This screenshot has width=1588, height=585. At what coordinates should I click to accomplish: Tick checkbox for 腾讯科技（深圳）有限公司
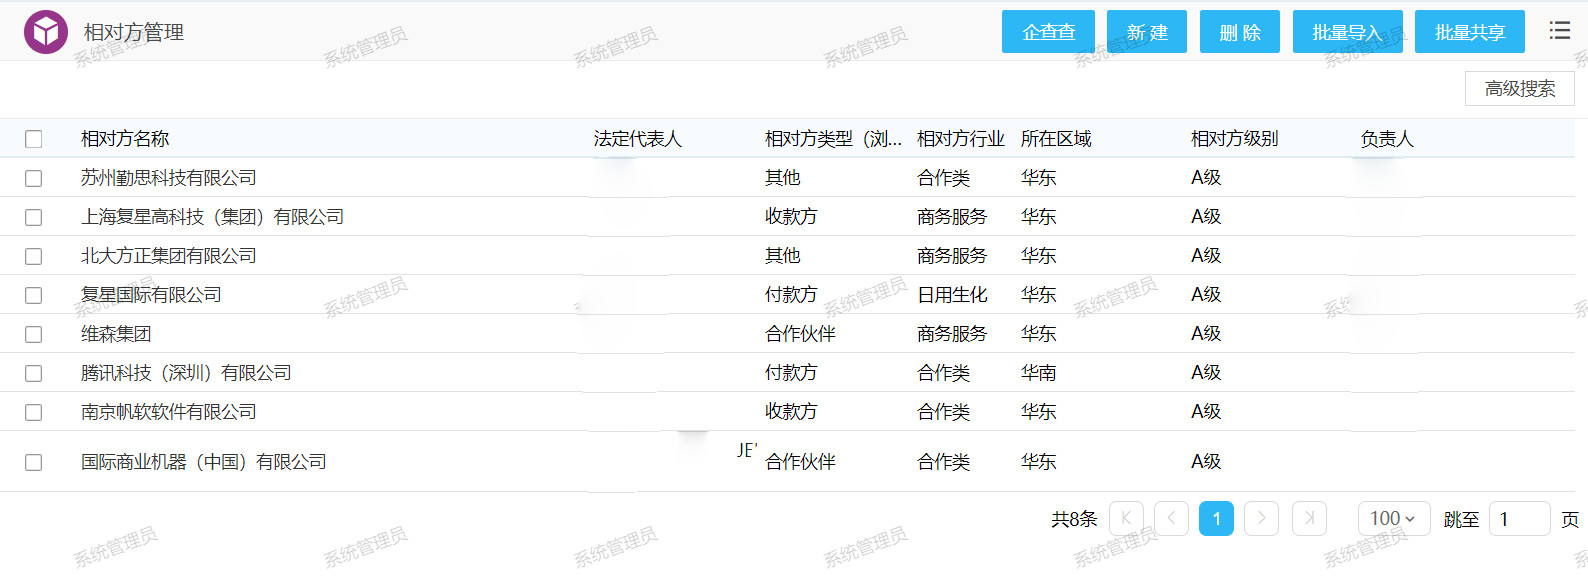(34, 373)
